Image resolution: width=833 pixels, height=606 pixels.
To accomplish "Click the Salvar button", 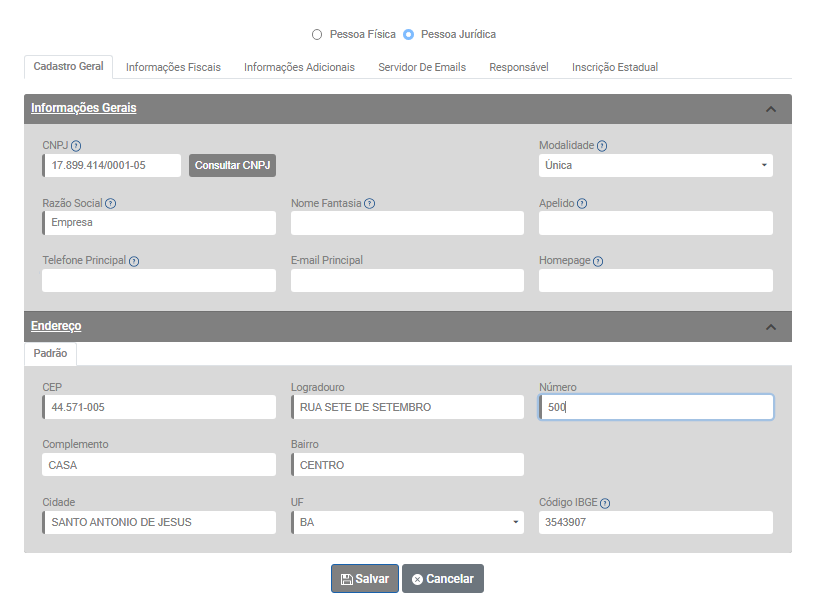I will (x=365, y=579).
